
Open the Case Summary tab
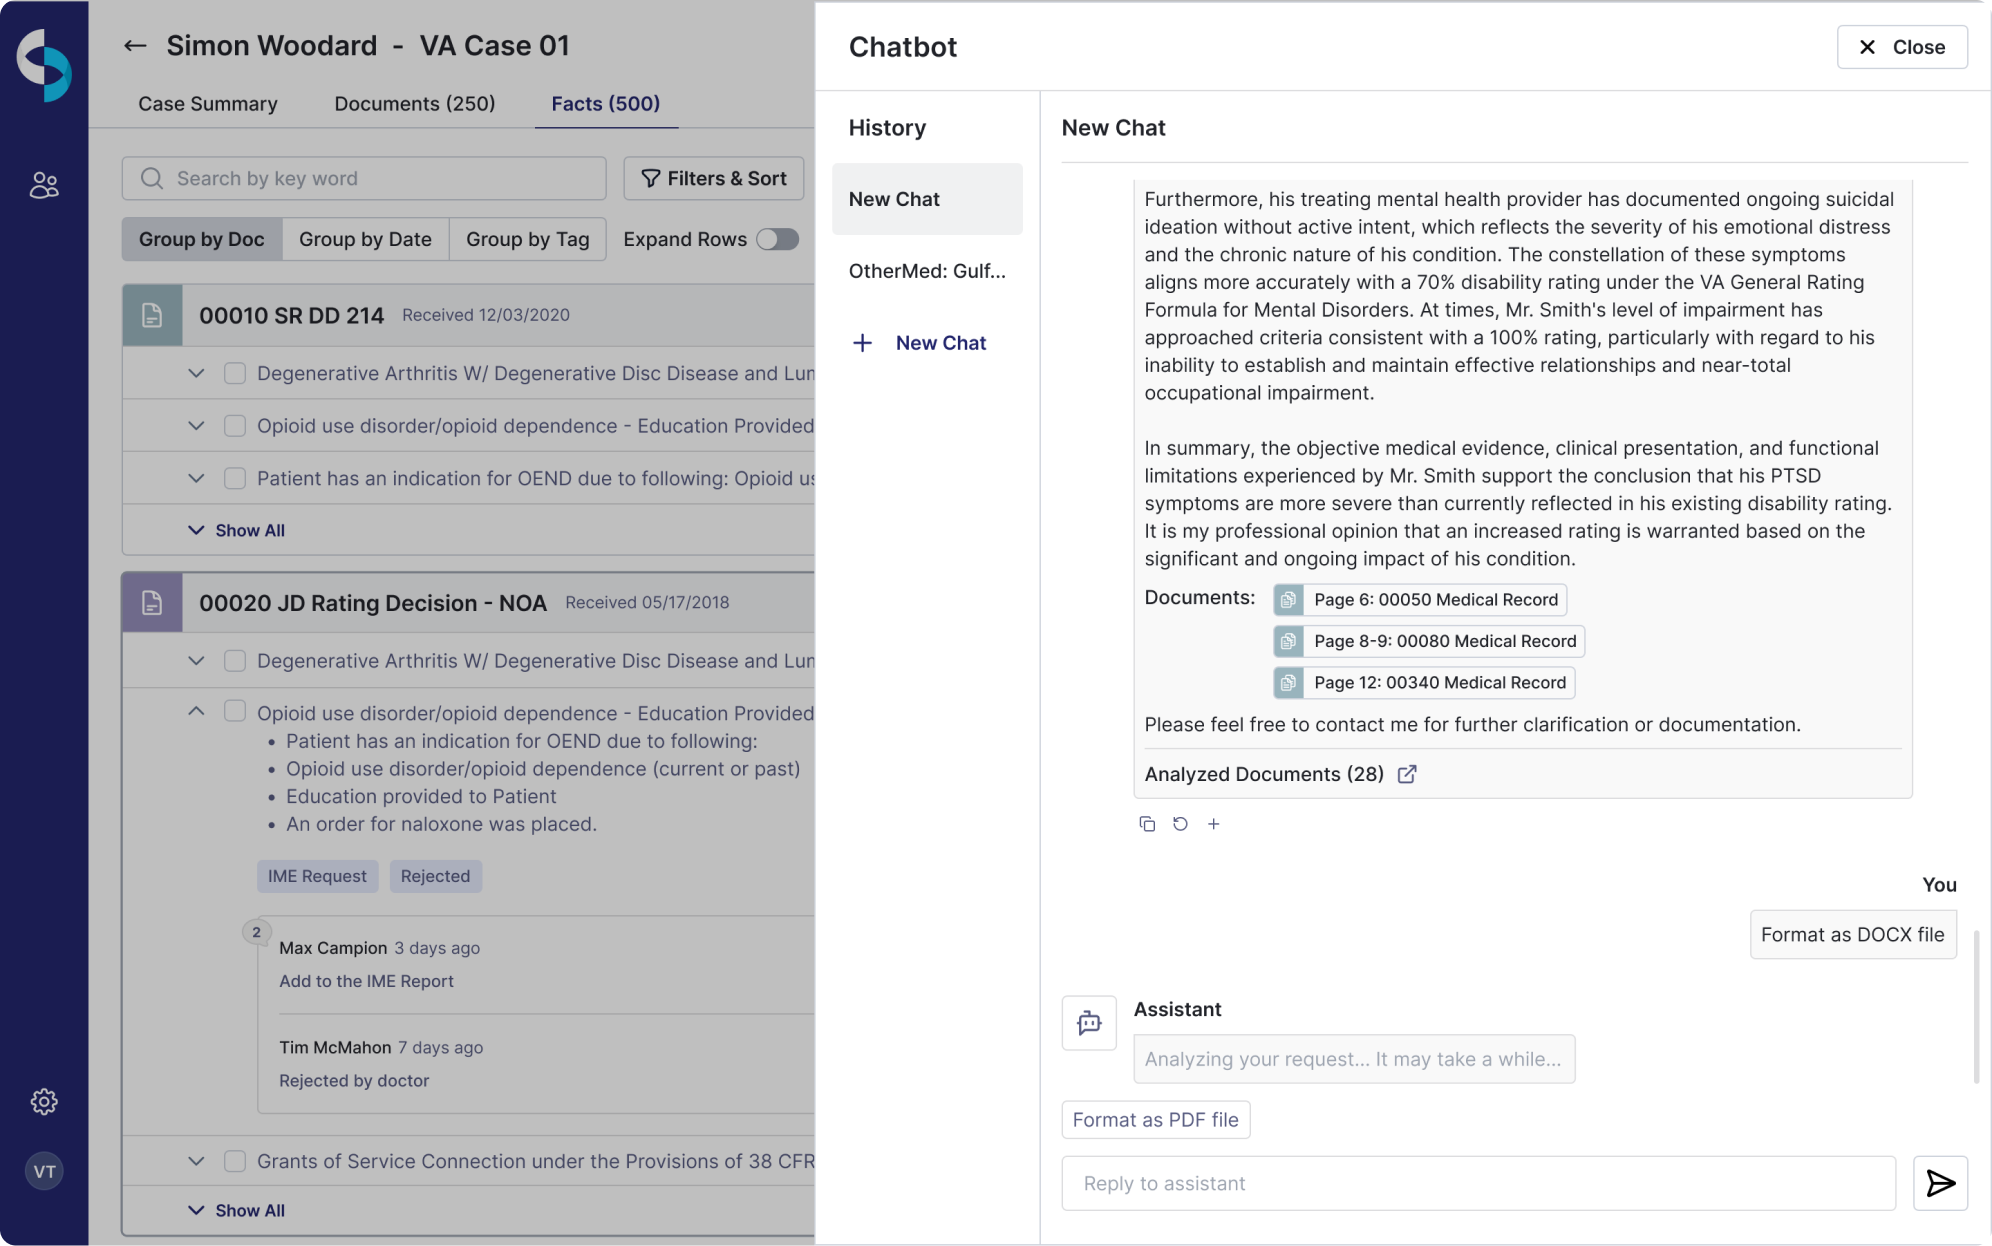coord(207,103)
